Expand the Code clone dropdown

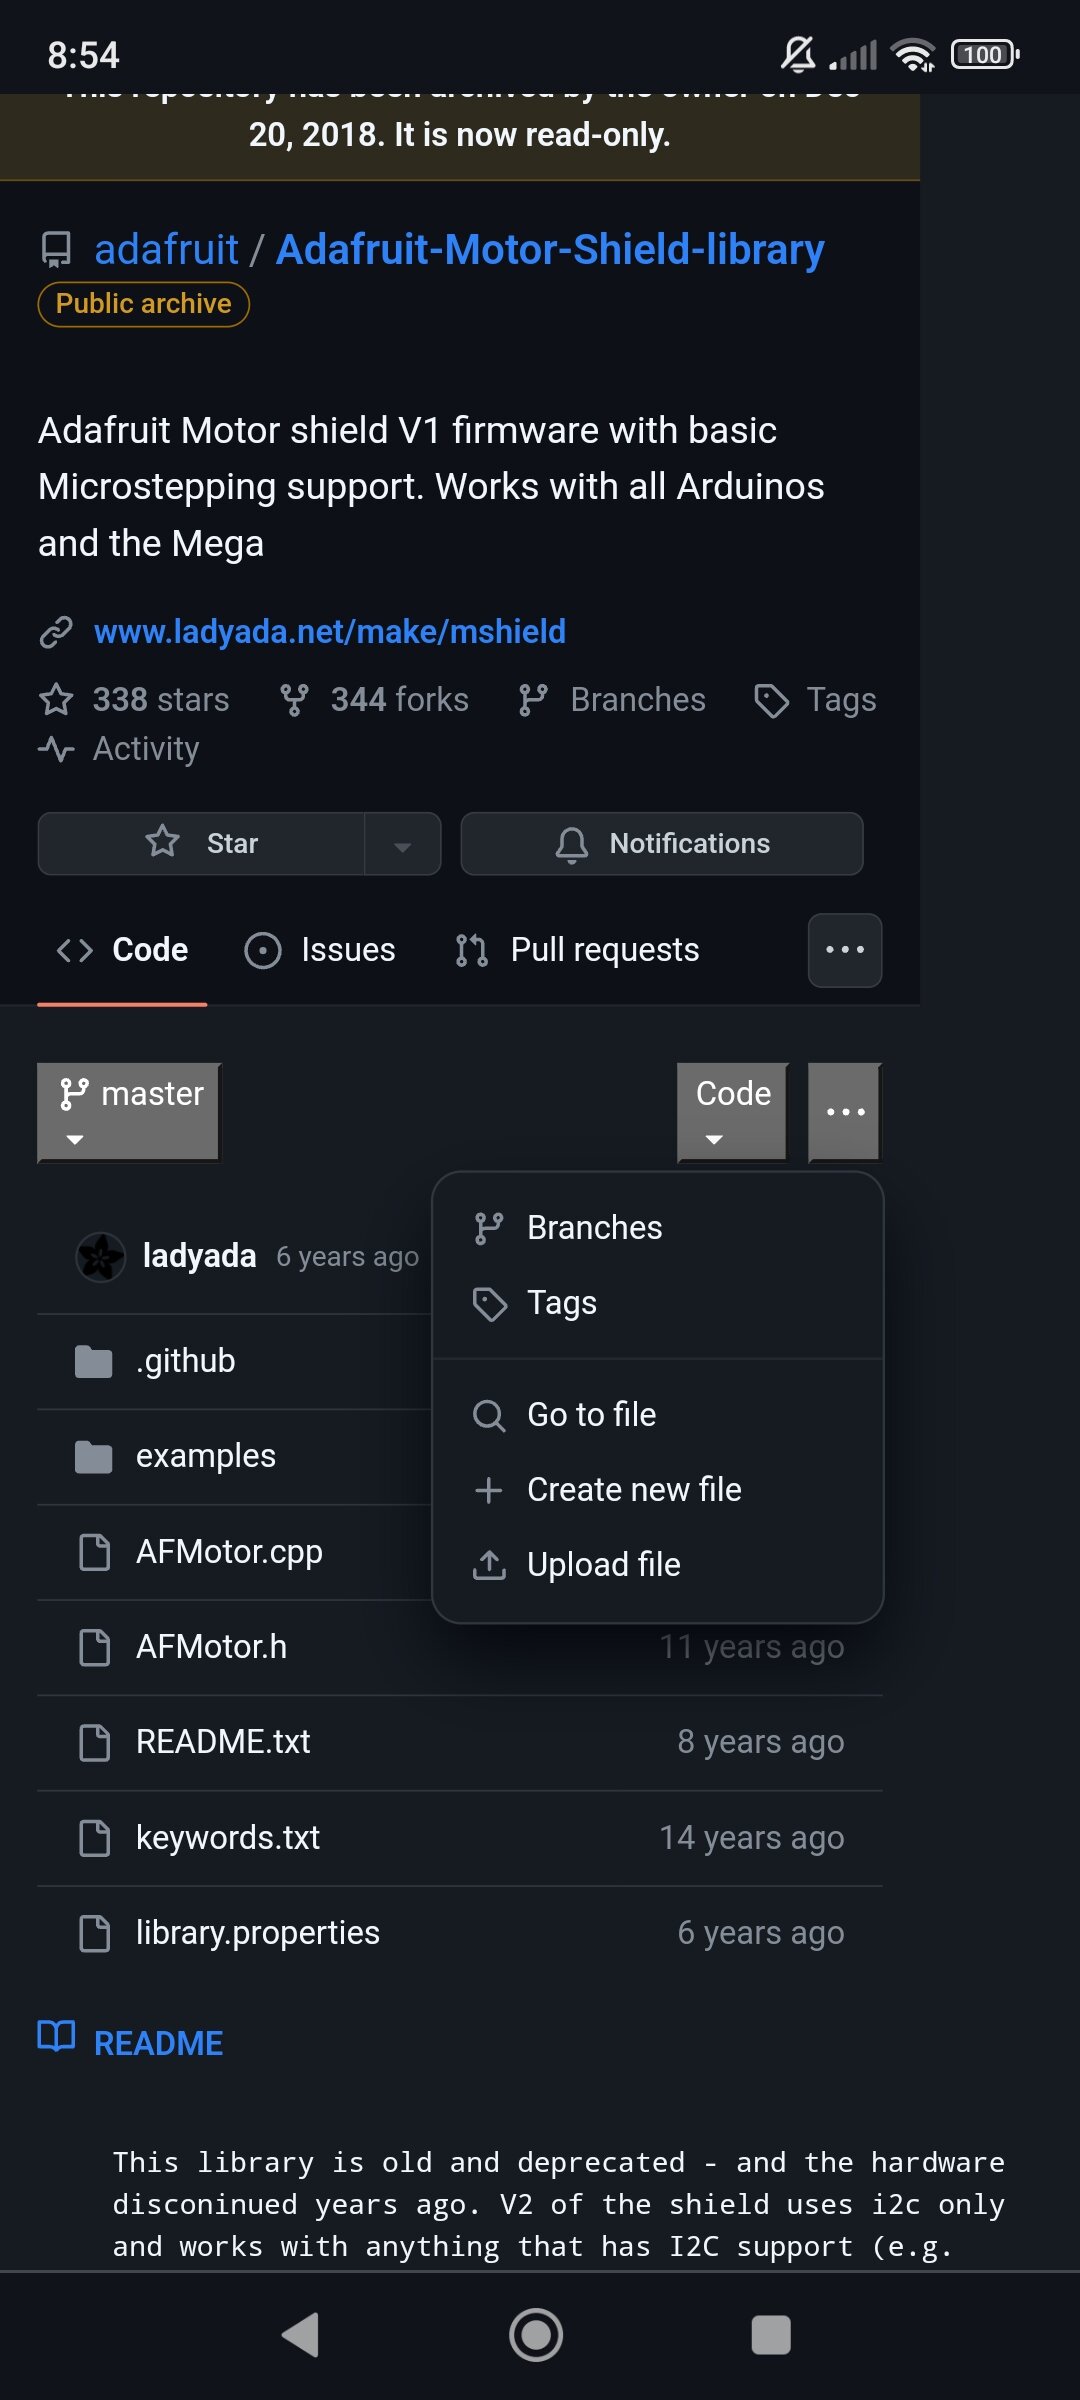tap(732, 1112)
